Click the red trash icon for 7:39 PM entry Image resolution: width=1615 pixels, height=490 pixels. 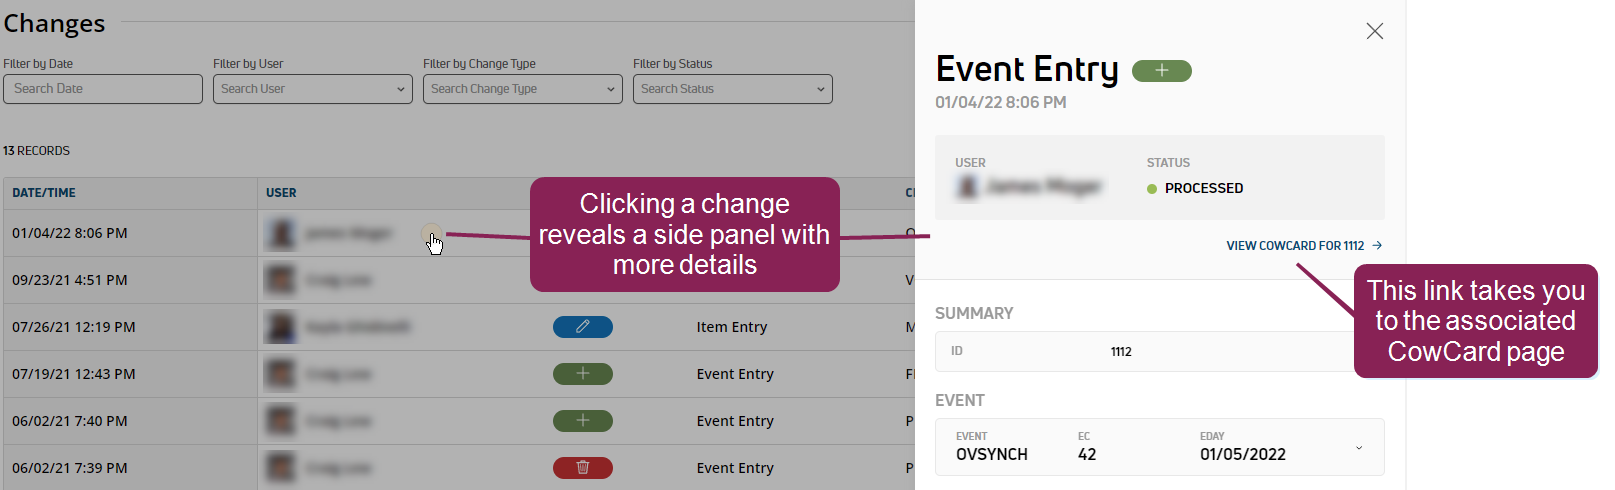point(582,468)
